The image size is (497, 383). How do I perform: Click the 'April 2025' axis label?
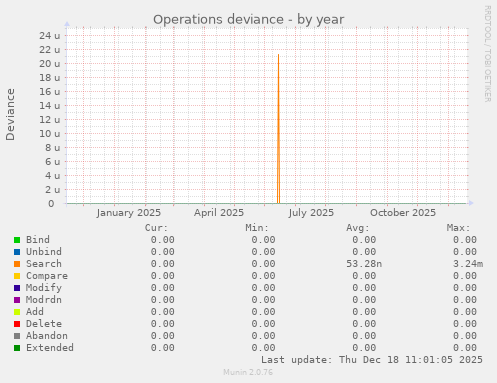(x=219, y=213)
